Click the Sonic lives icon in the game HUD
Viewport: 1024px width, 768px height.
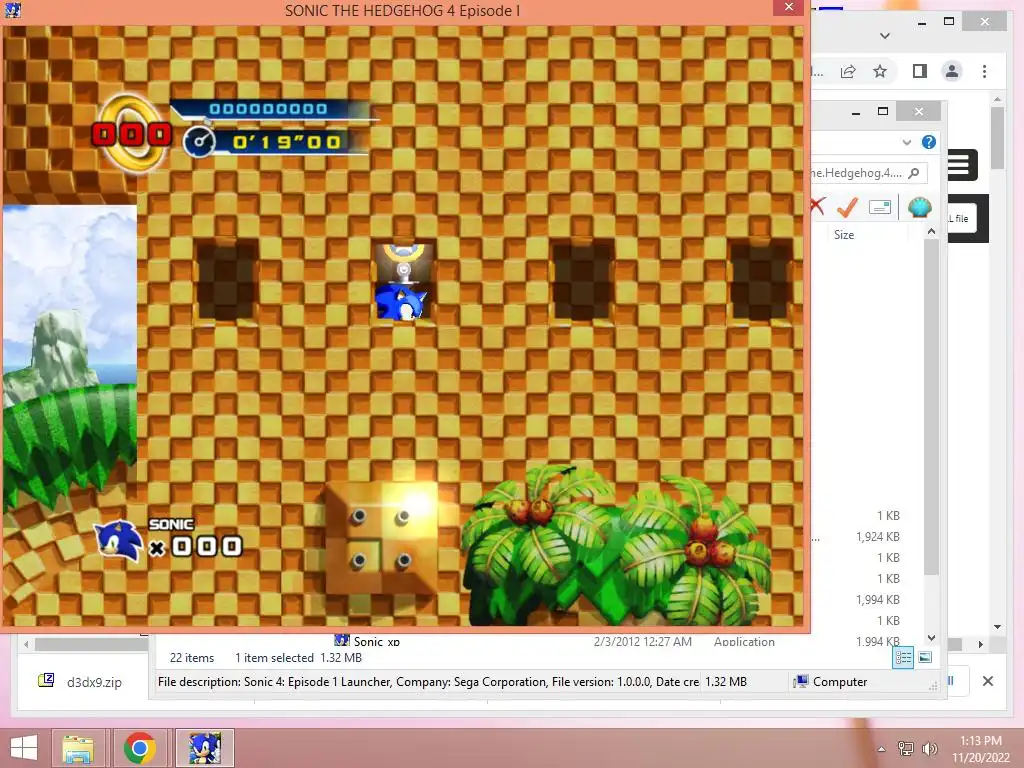click(x=118, y=540)
